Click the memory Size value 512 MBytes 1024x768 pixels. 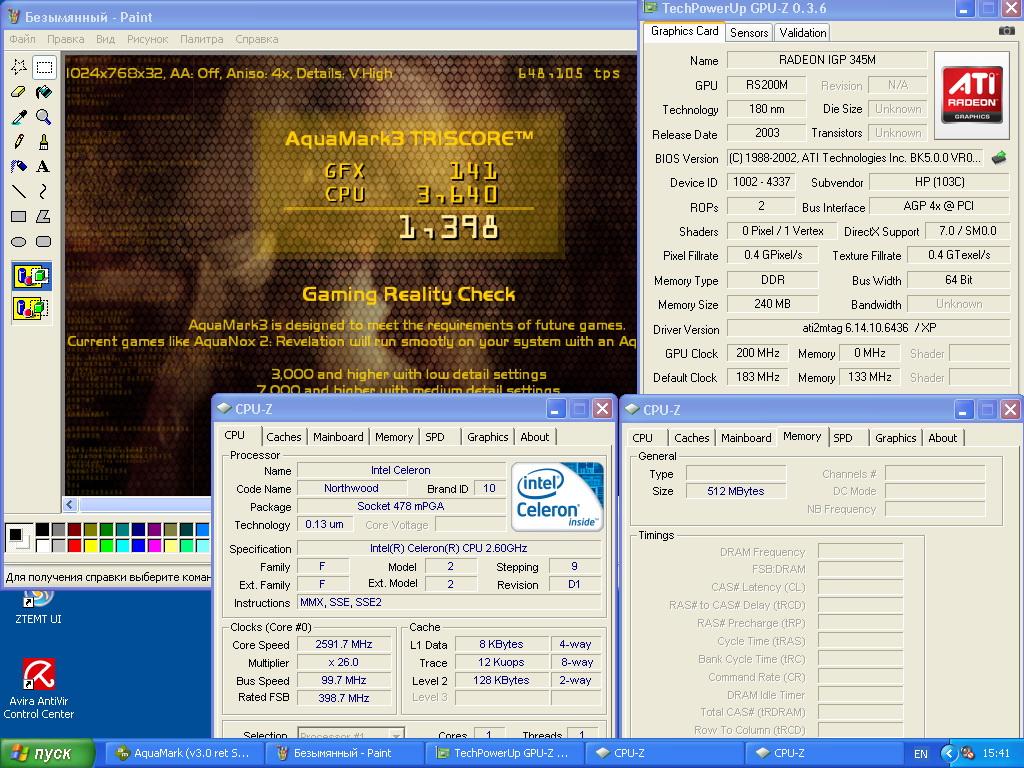pos(735,491)
